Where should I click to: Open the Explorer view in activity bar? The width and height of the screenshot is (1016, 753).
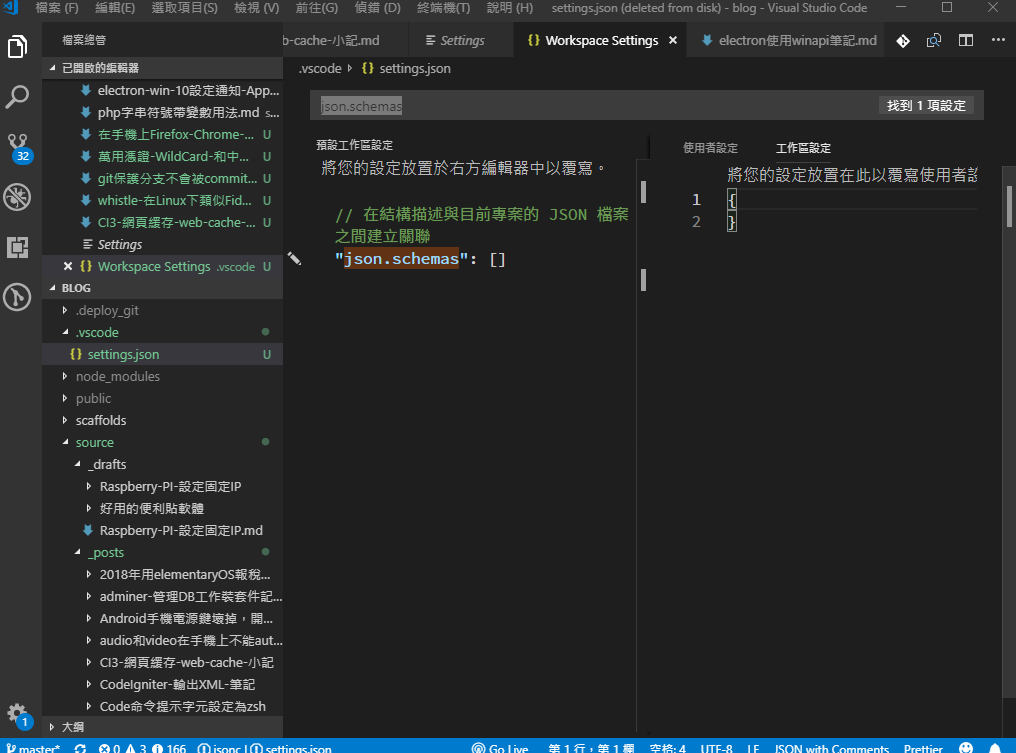(17, 47)
